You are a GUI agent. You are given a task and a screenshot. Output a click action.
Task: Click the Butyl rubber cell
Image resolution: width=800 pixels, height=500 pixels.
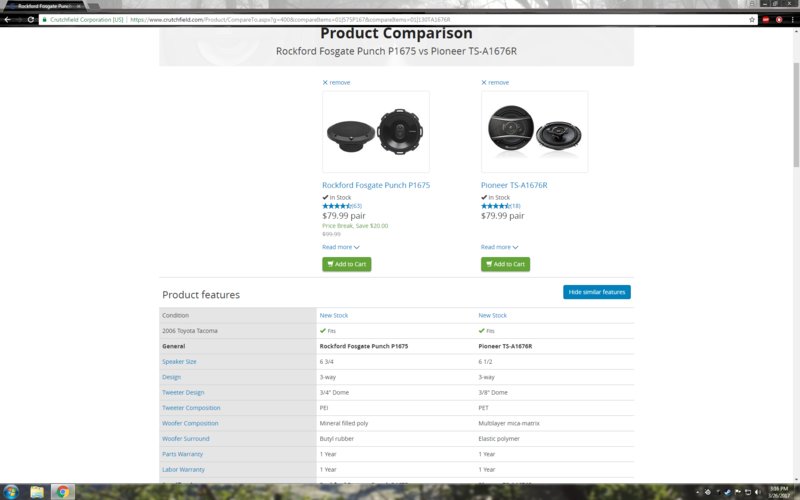point(337,438)
